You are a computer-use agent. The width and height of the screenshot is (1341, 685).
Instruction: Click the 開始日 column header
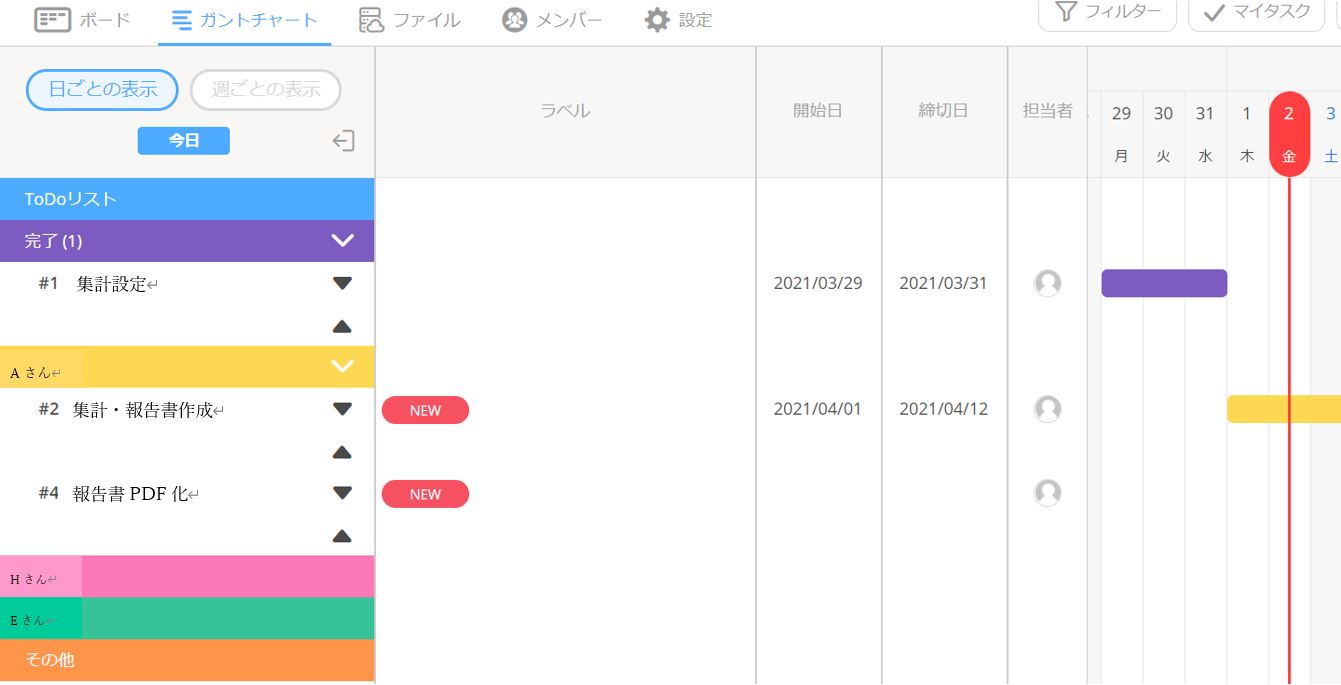coord(818,111)
